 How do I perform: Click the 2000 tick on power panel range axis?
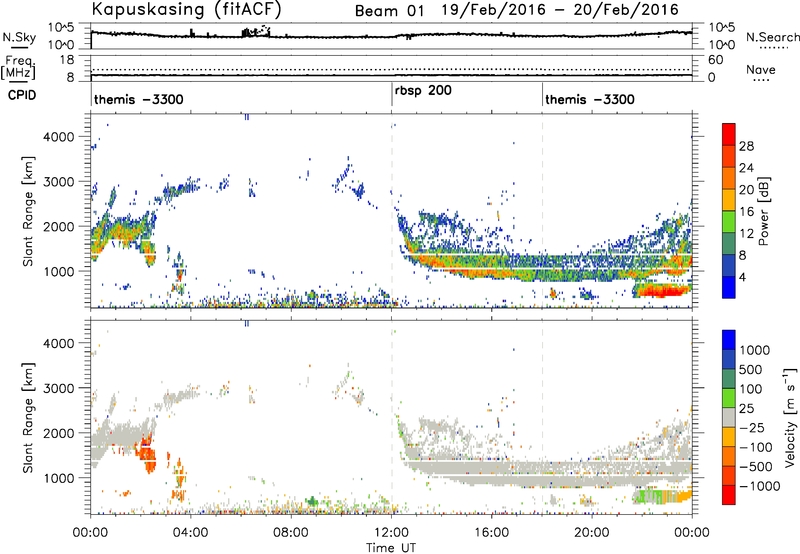pyautogui.click(x=58, y=226)
